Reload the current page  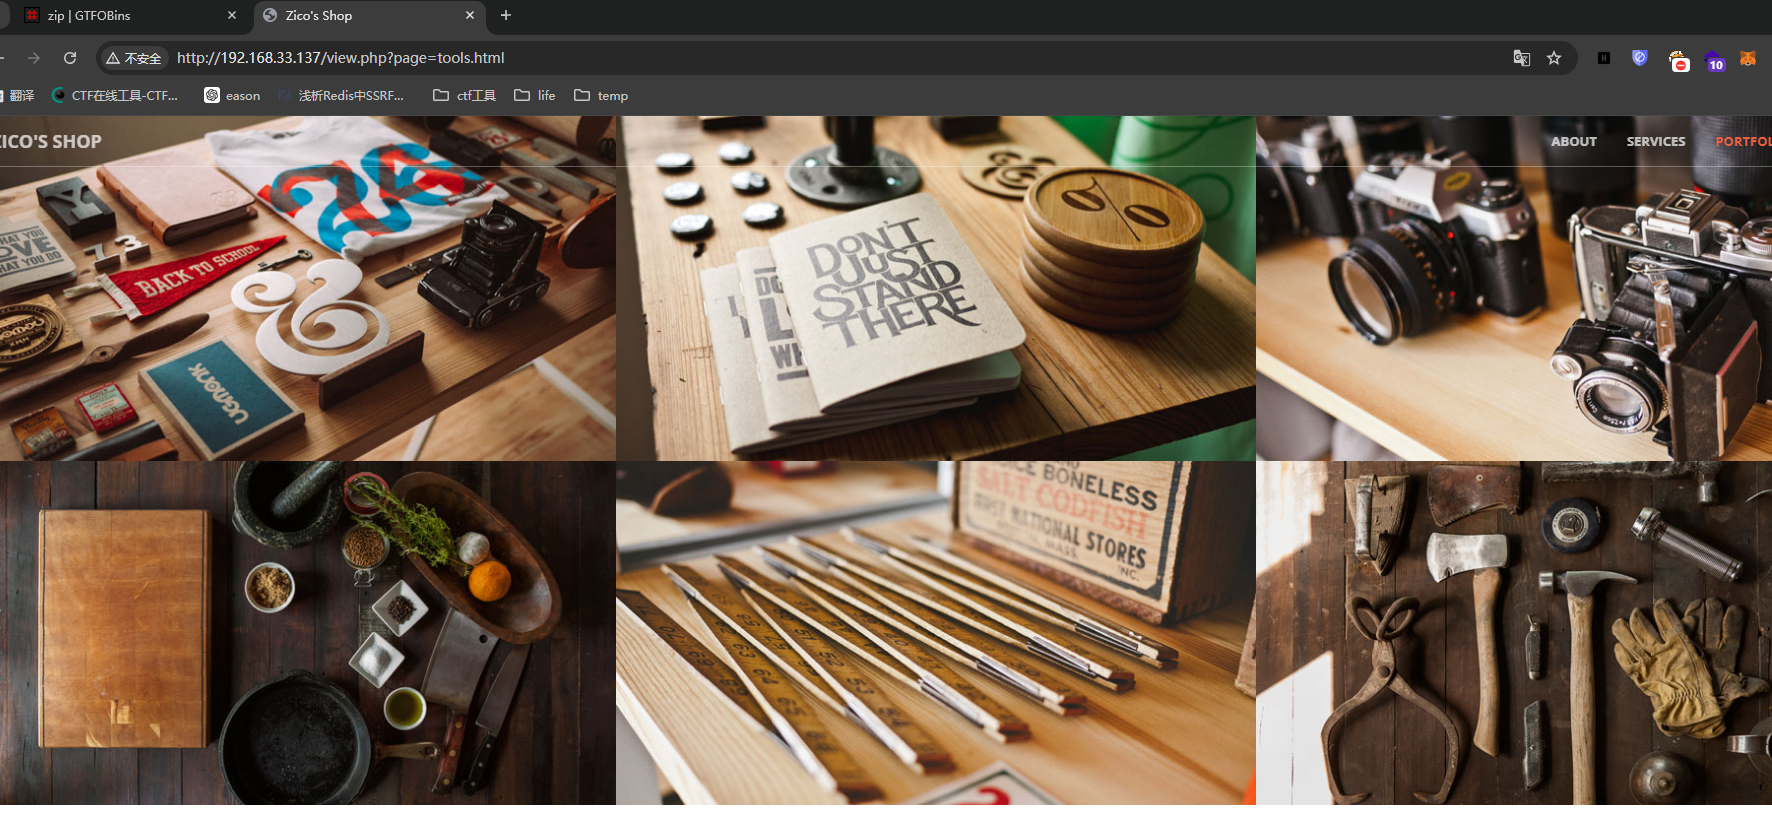coord(70,58)
